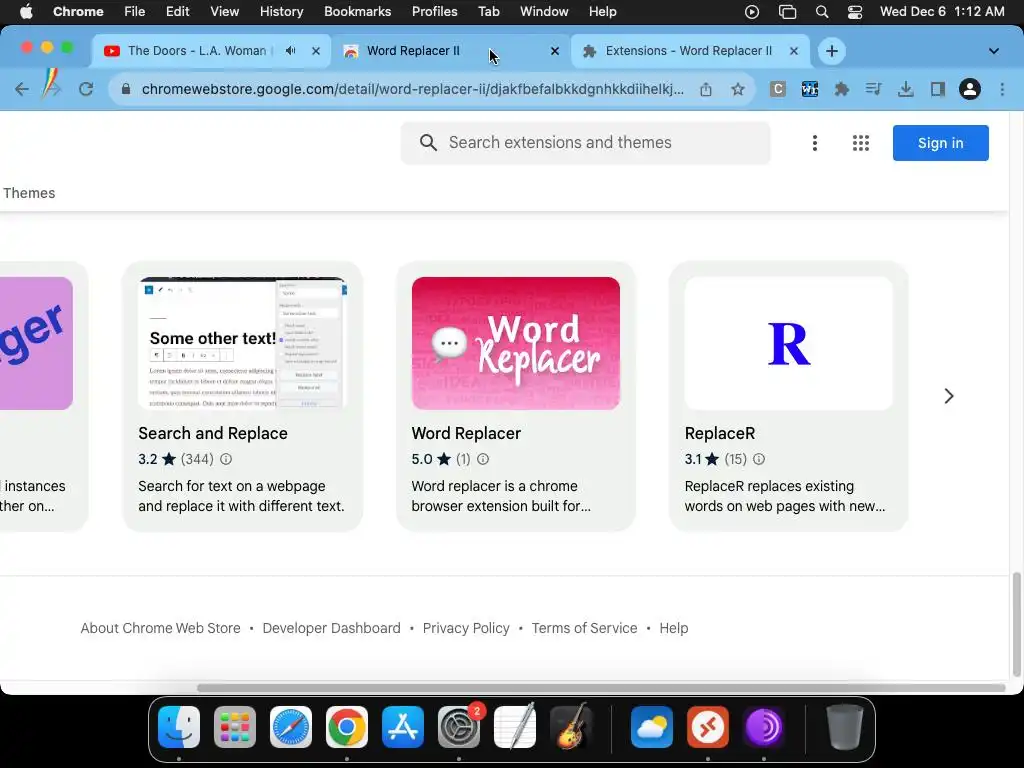Open Web Store more options dots
Image resolution: width=1024 pixels, height=768 pixels.
[x=814, y=143]
